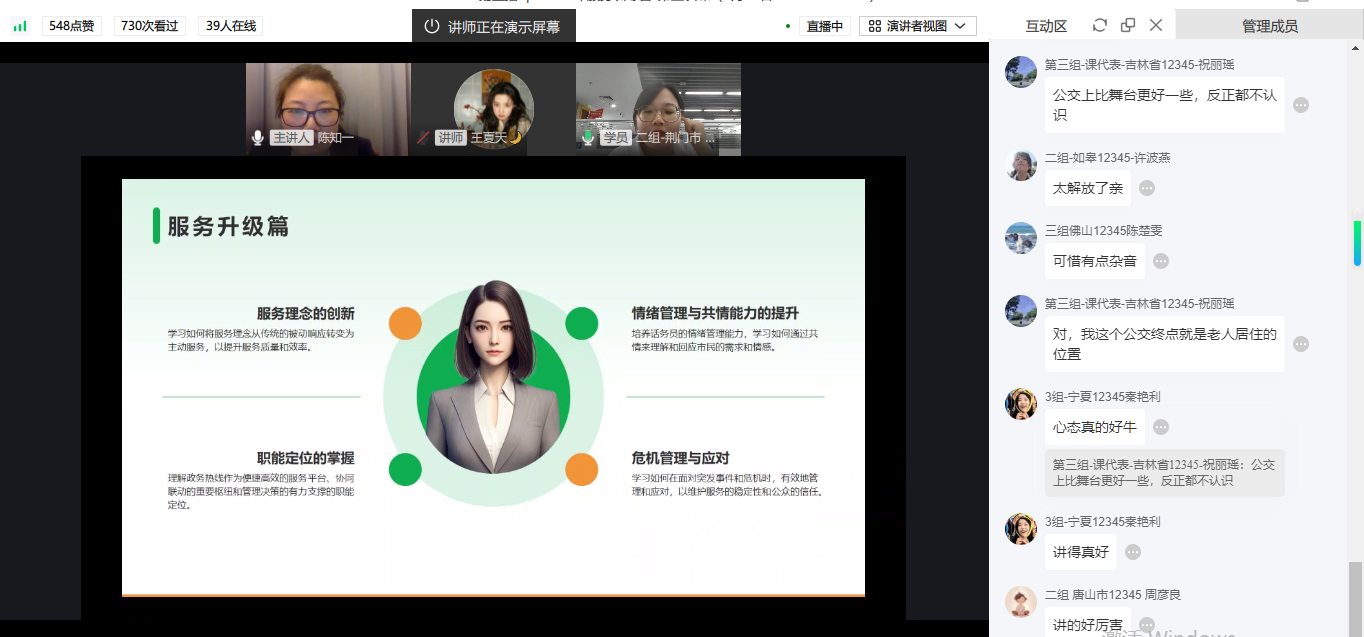The image size is (1364, 637).
Task: Switch to the 管理成员 tab
Action: [1269, 26]
